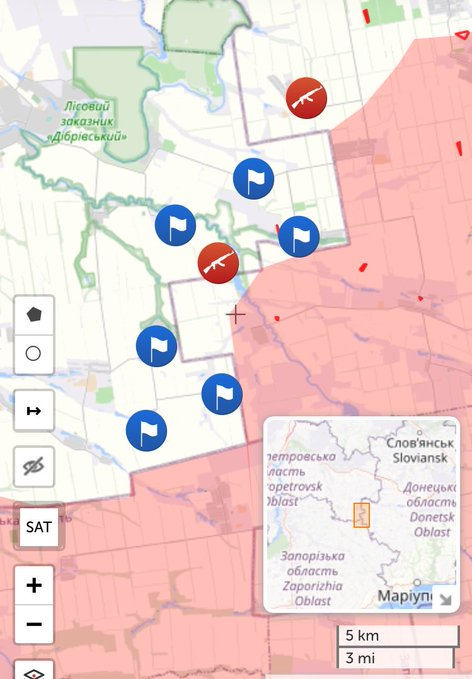Collapse the minimap with arrow button
The height and width of the screenshot is (679, 472).
pyautogui.click(x=445, y=598)
